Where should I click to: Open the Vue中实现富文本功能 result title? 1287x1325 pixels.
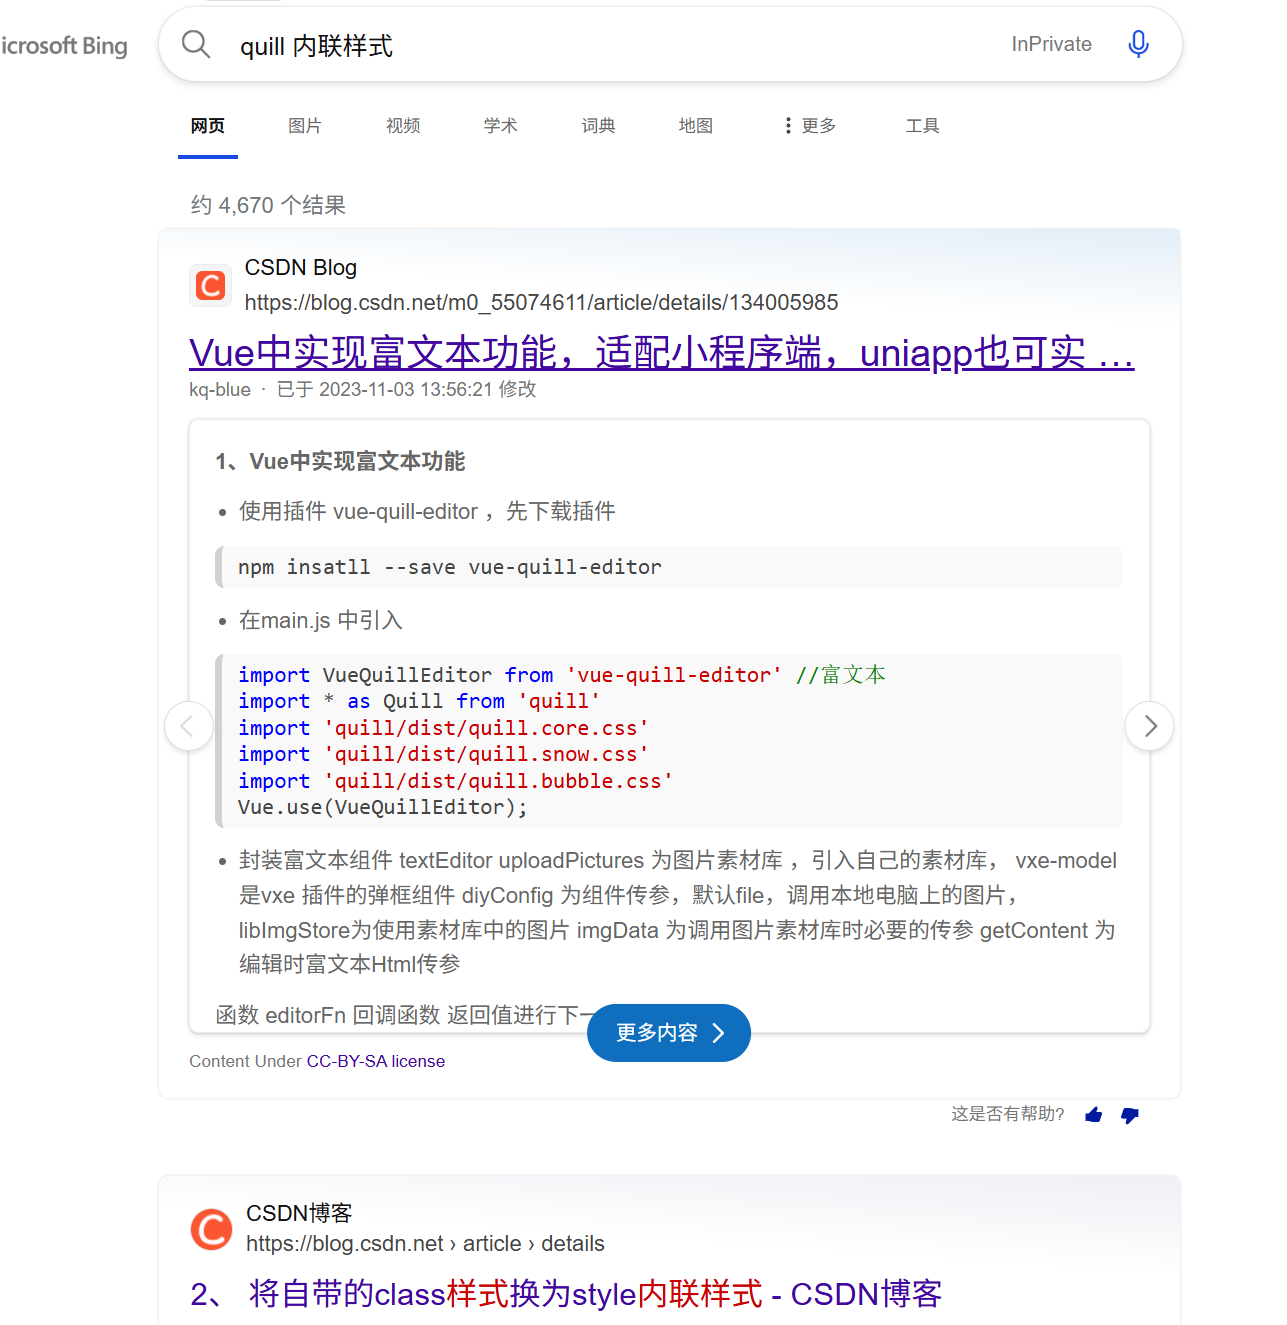pyautogui.click(x=661, y=352)
